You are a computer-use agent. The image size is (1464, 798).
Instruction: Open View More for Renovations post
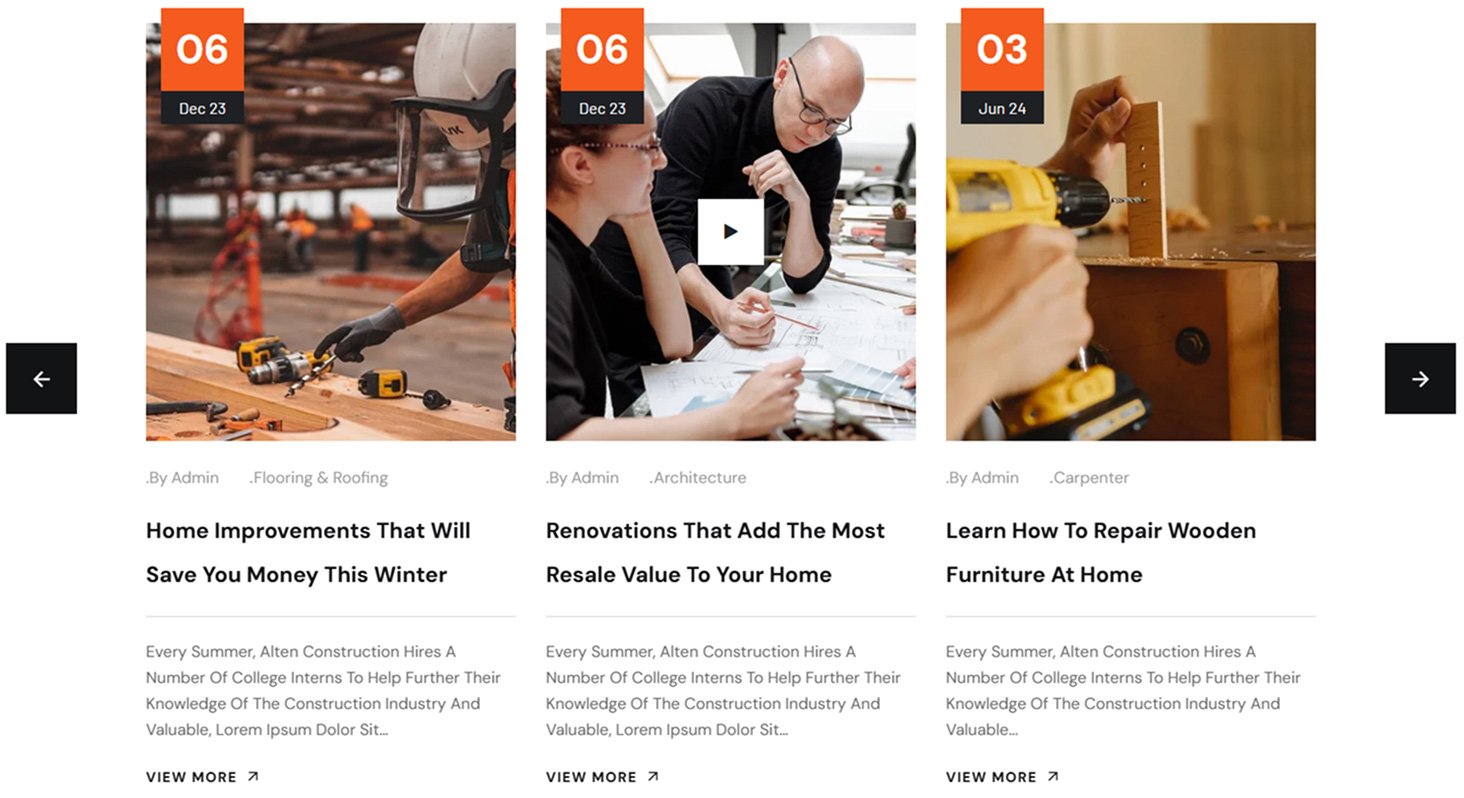pyautogui.click(x=591, y=777)
